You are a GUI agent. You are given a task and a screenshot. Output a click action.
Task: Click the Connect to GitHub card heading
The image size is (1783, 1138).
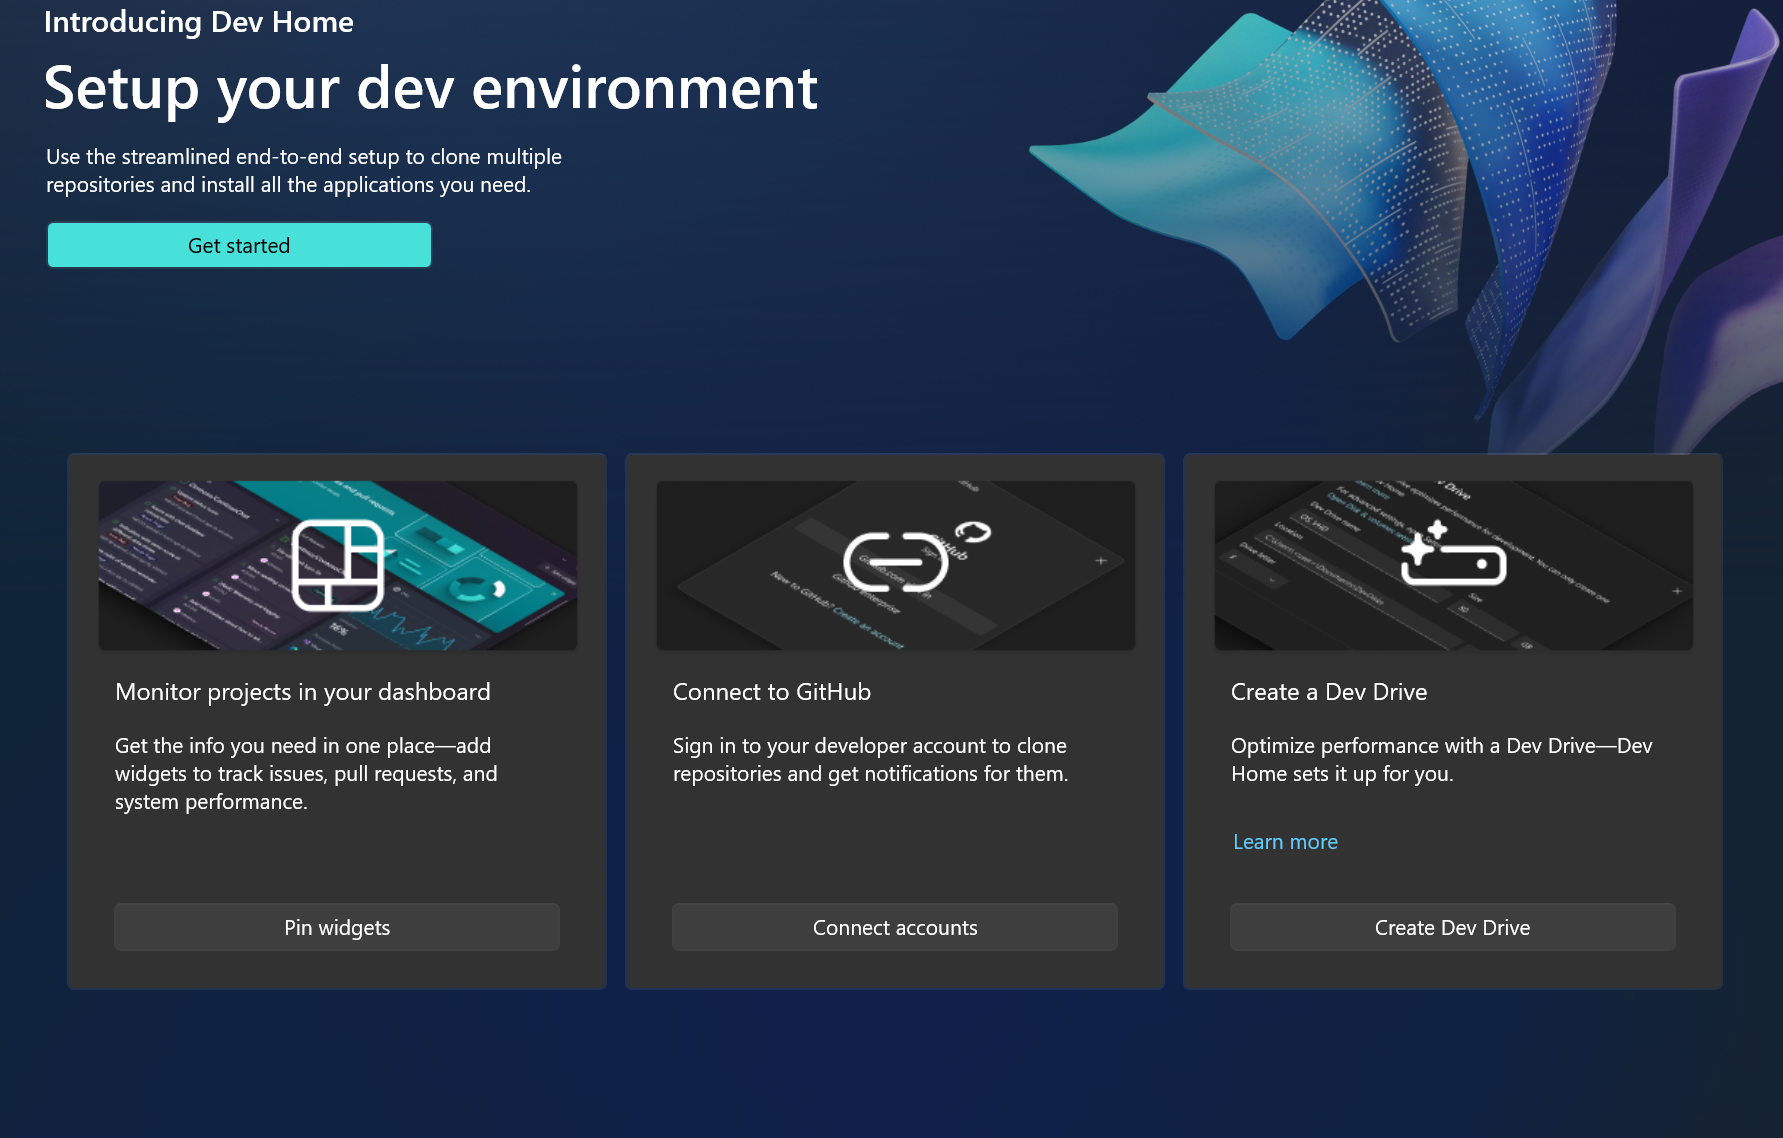point(772,691)
